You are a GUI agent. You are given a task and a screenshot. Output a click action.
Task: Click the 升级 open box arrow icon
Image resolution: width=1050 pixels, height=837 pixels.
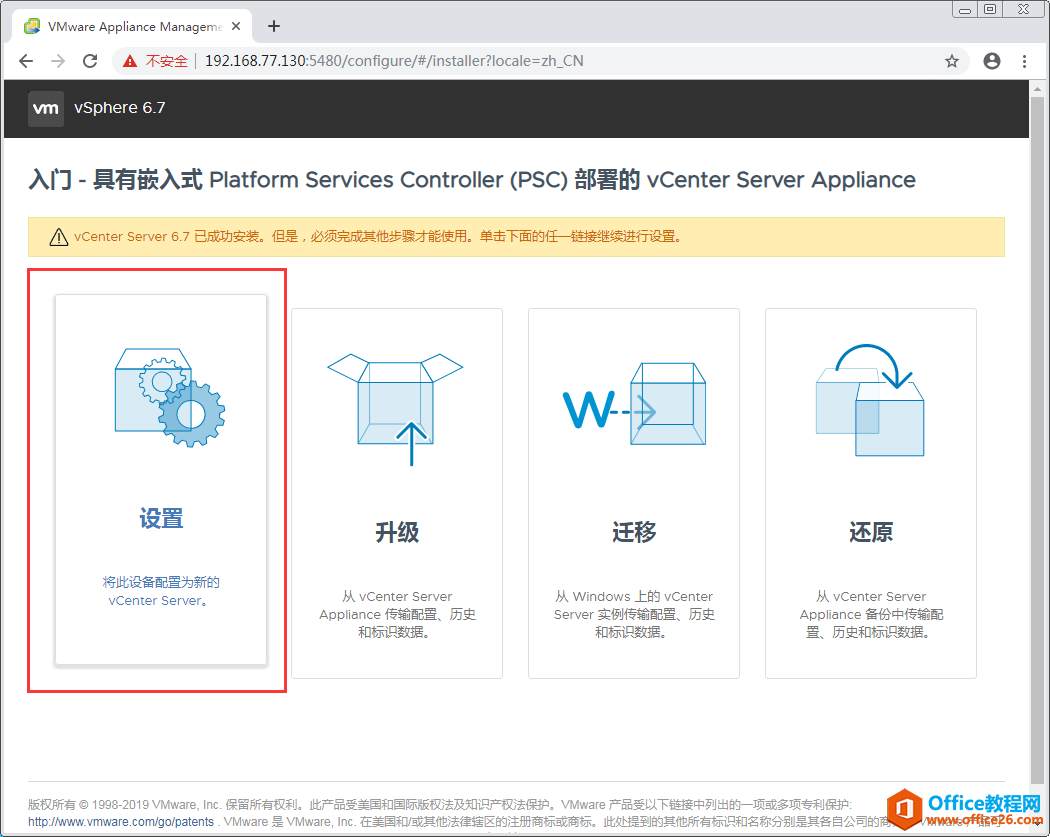pos(395,409)
